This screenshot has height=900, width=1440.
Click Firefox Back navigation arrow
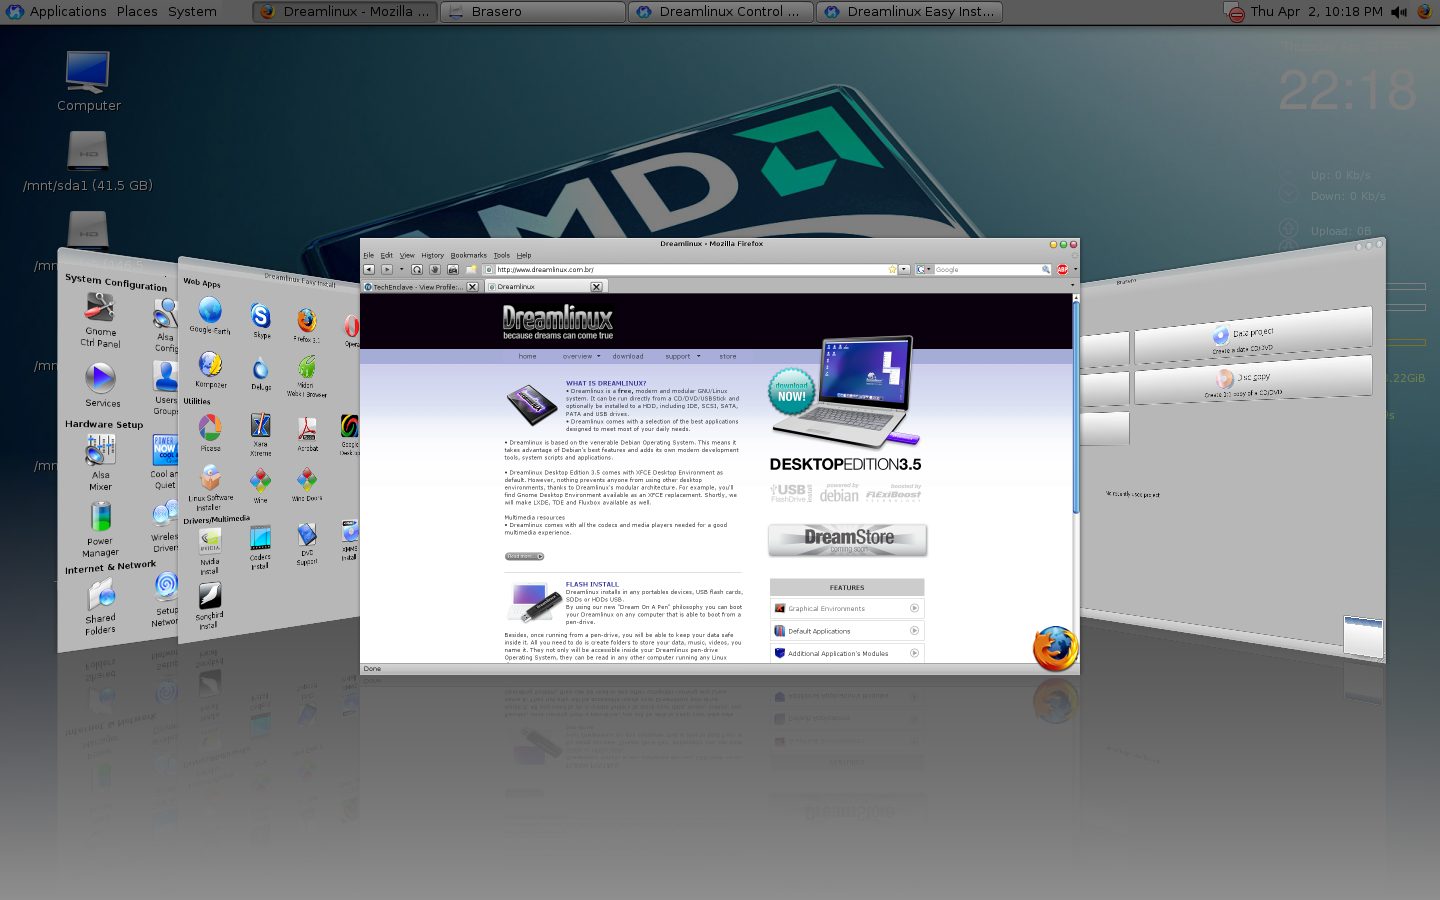click(x=369, y=269)
